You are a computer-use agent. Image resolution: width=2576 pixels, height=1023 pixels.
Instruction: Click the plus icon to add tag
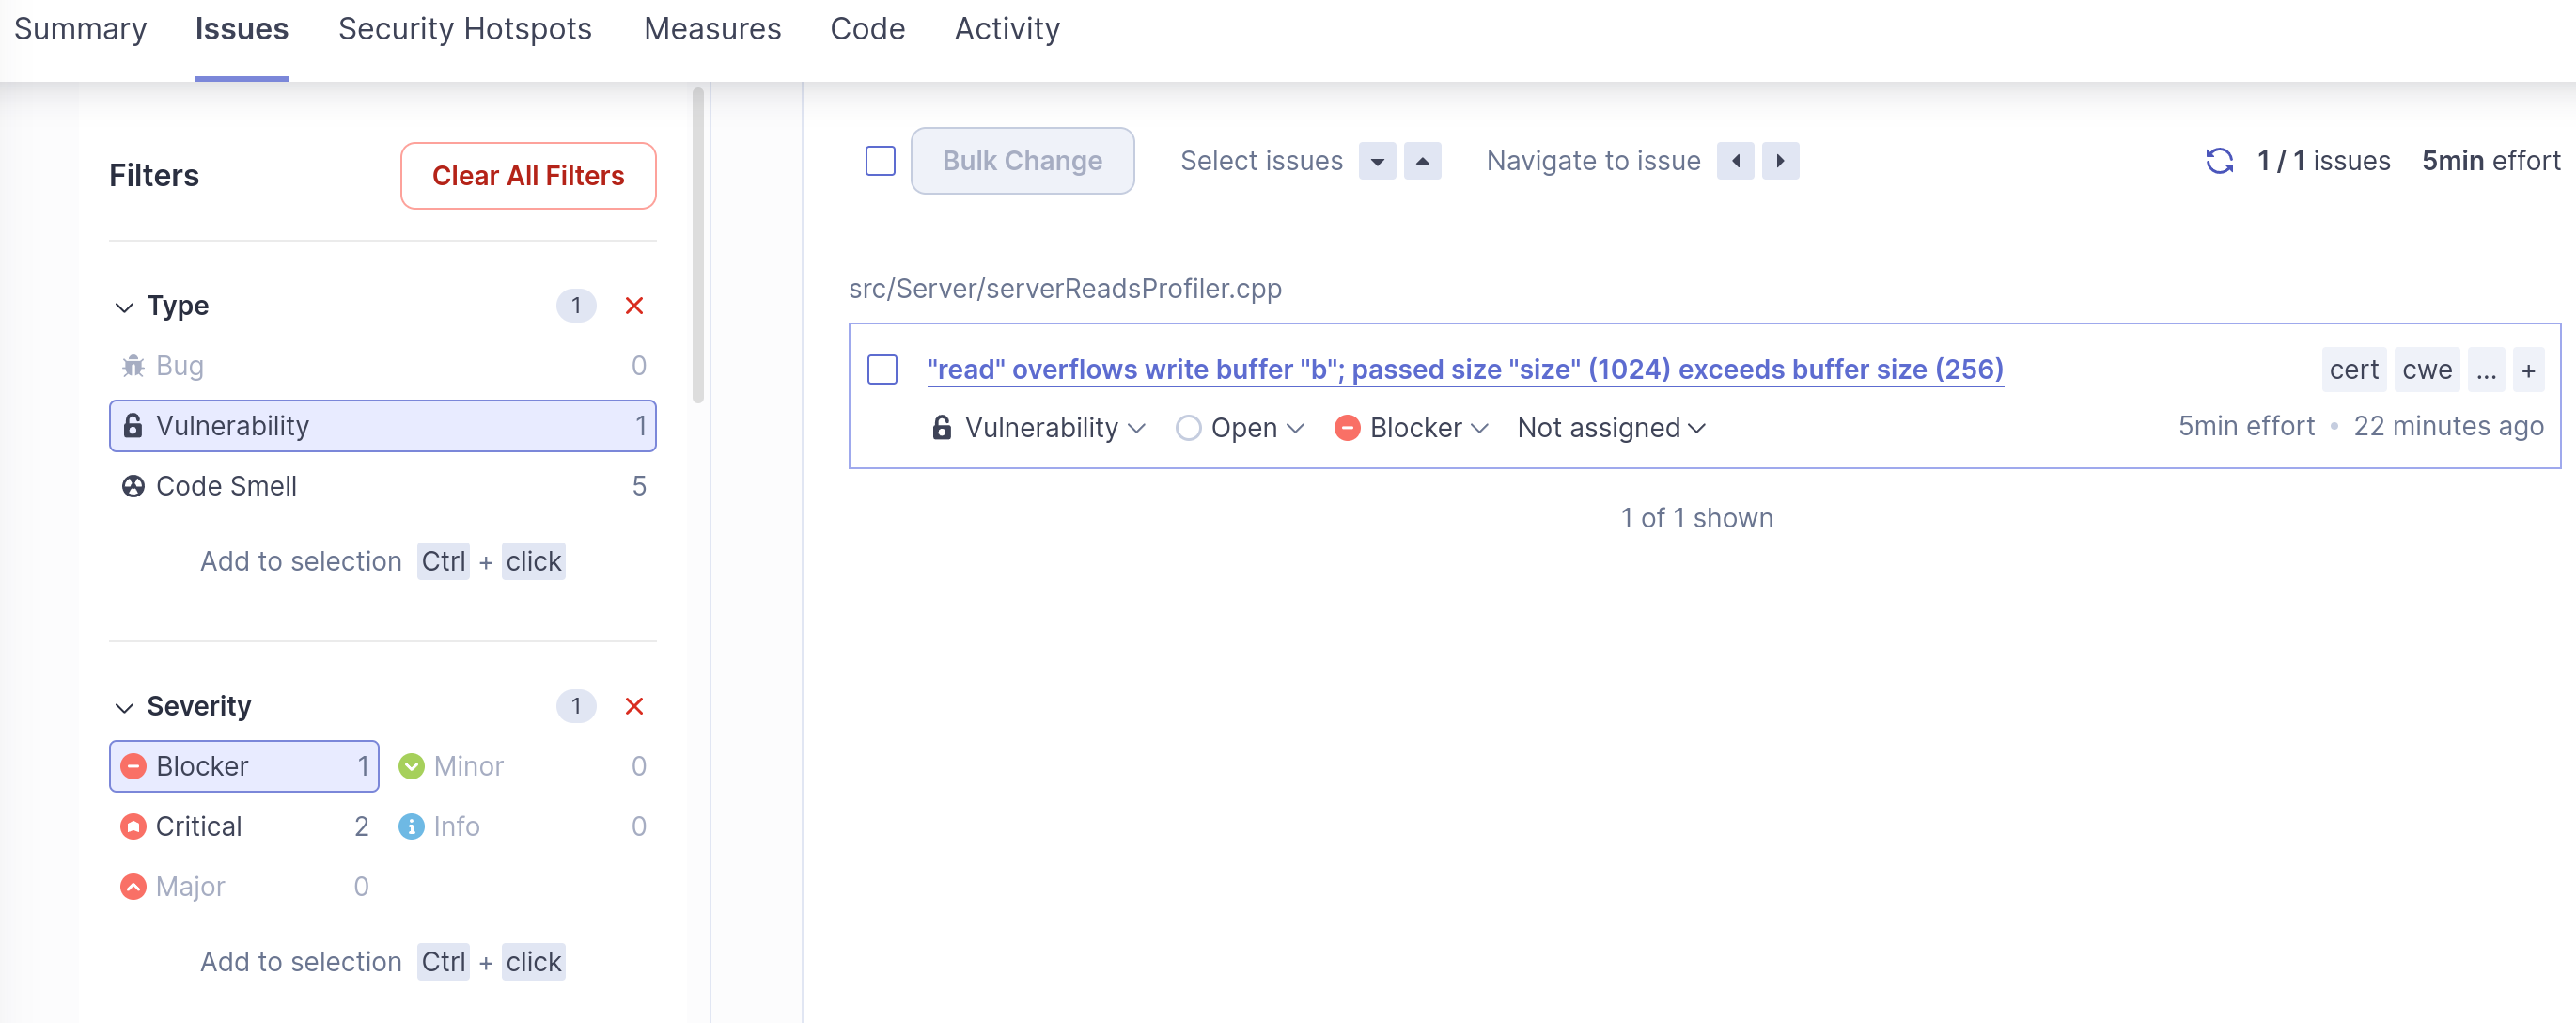tap(2527, 370)
